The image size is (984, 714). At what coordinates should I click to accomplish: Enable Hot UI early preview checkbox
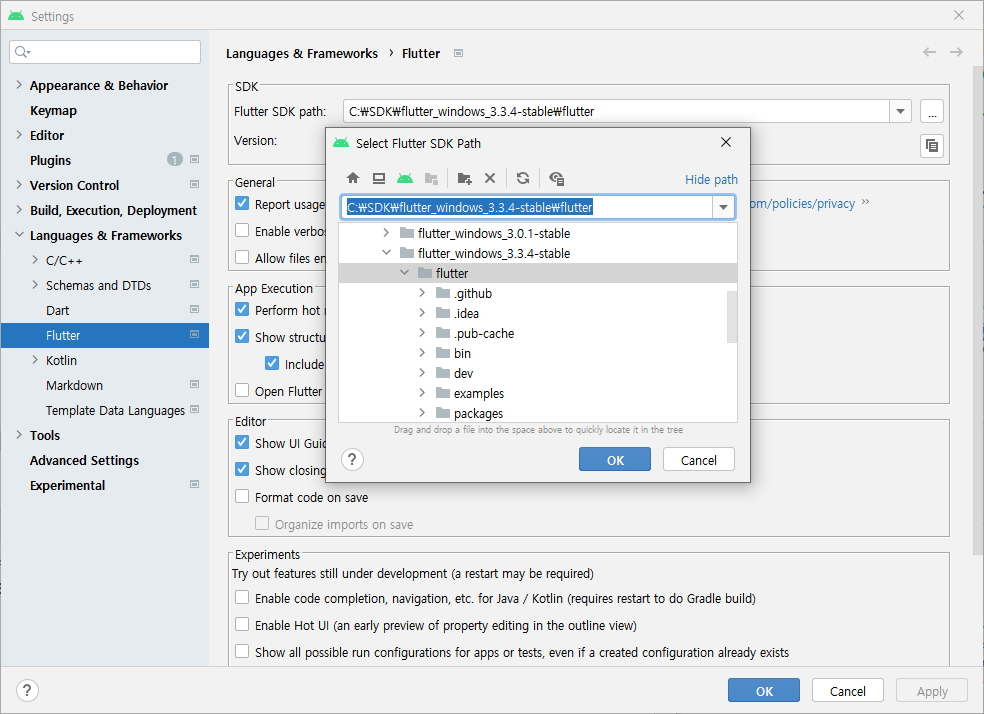click(242, 624)
